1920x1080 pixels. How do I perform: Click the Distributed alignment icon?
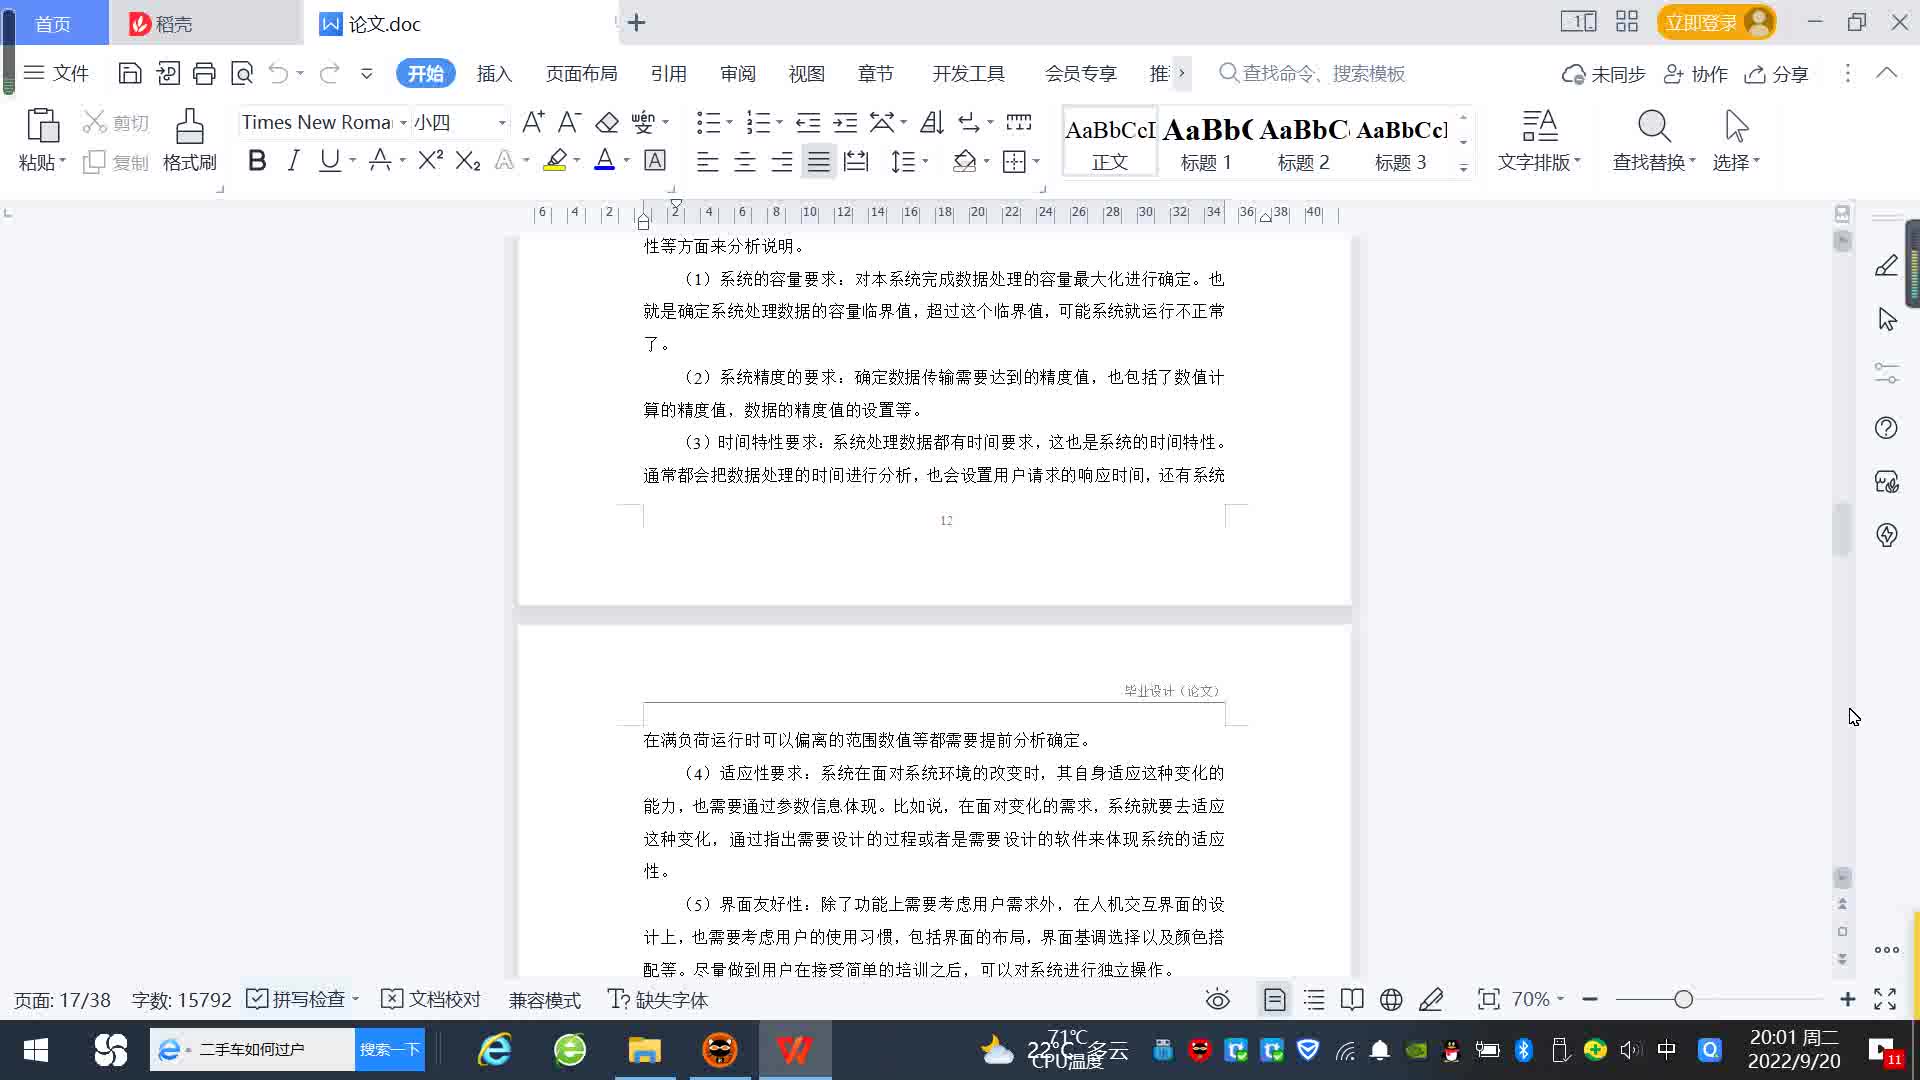click(x=856, y=161)
